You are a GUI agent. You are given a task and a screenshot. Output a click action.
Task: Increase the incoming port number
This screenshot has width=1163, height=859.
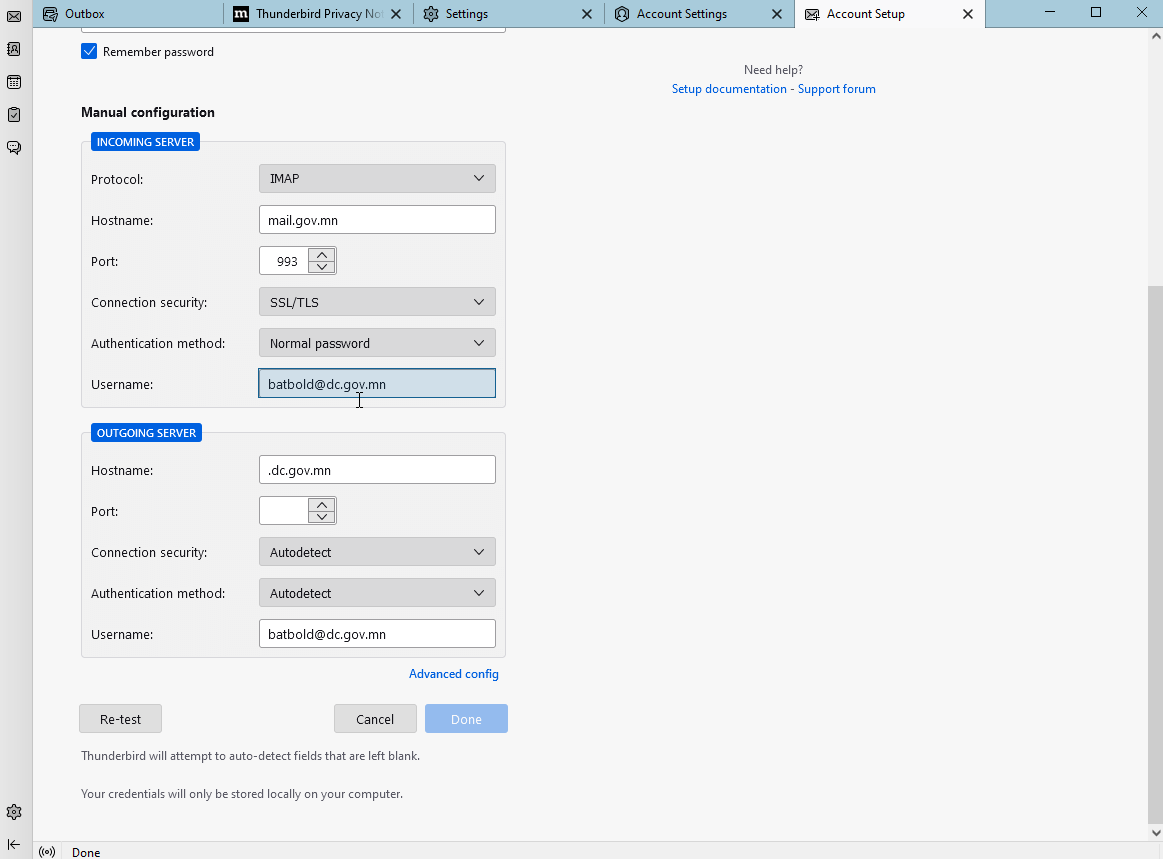pyautogui.click(x=322, y=255)
